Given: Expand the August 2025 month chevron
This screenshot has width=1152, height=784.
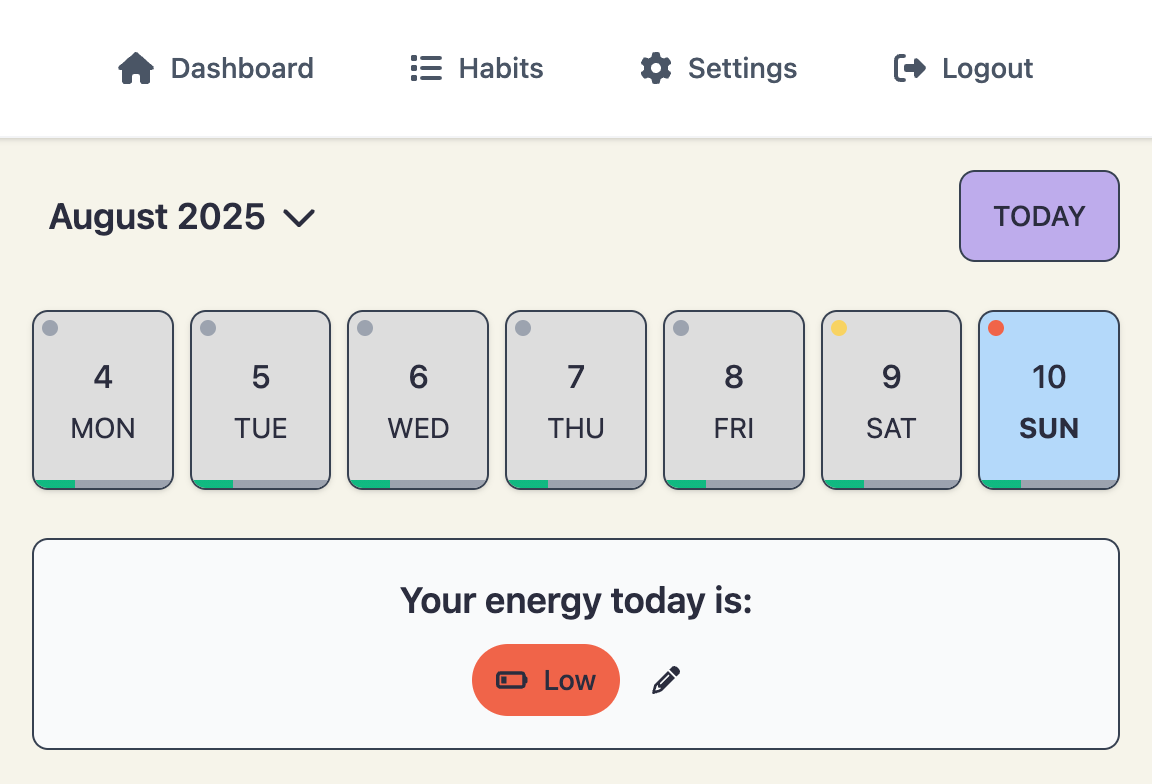Looking at the screenshot, I should click(300, 217).
